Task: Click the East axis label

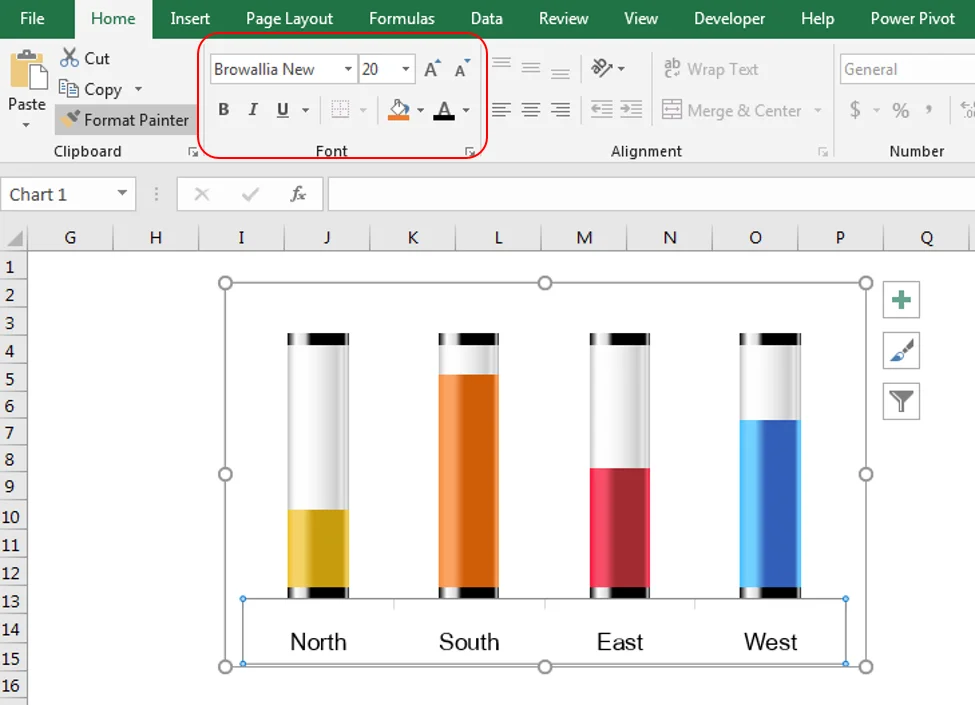Action: 620,642
